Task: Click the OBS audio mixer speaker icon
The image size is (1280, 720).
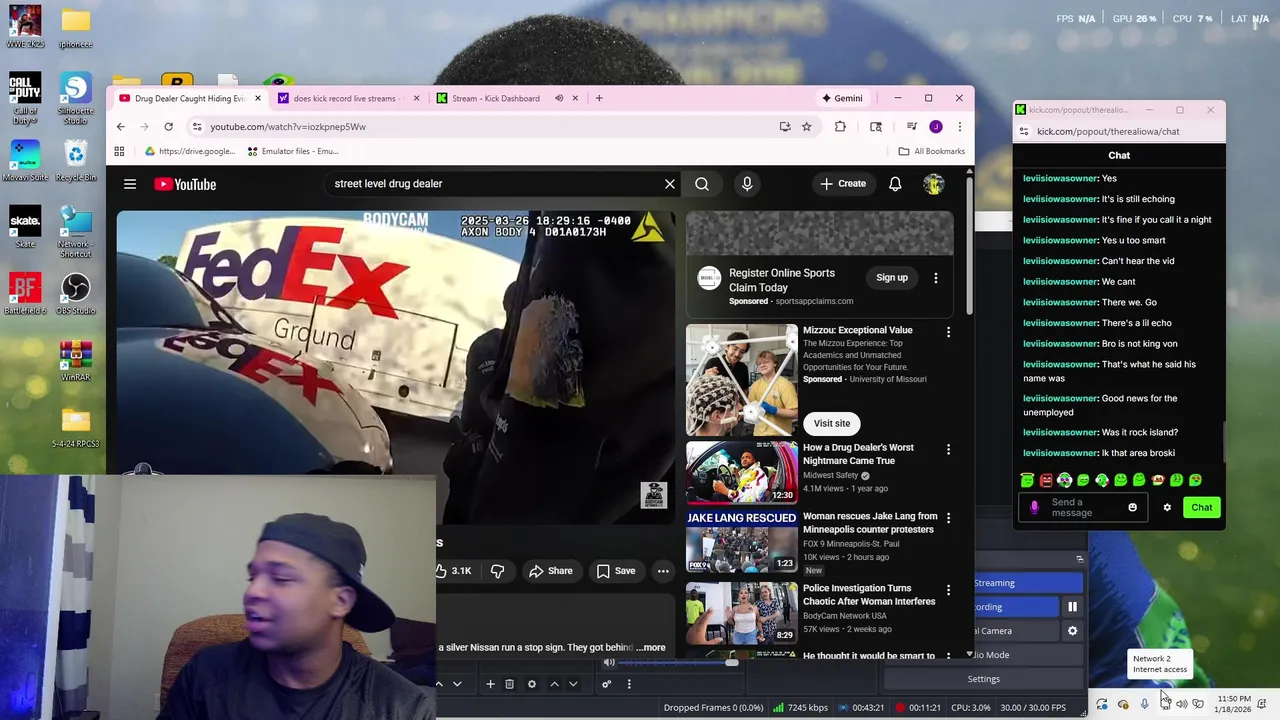Action: coord(609,663)
